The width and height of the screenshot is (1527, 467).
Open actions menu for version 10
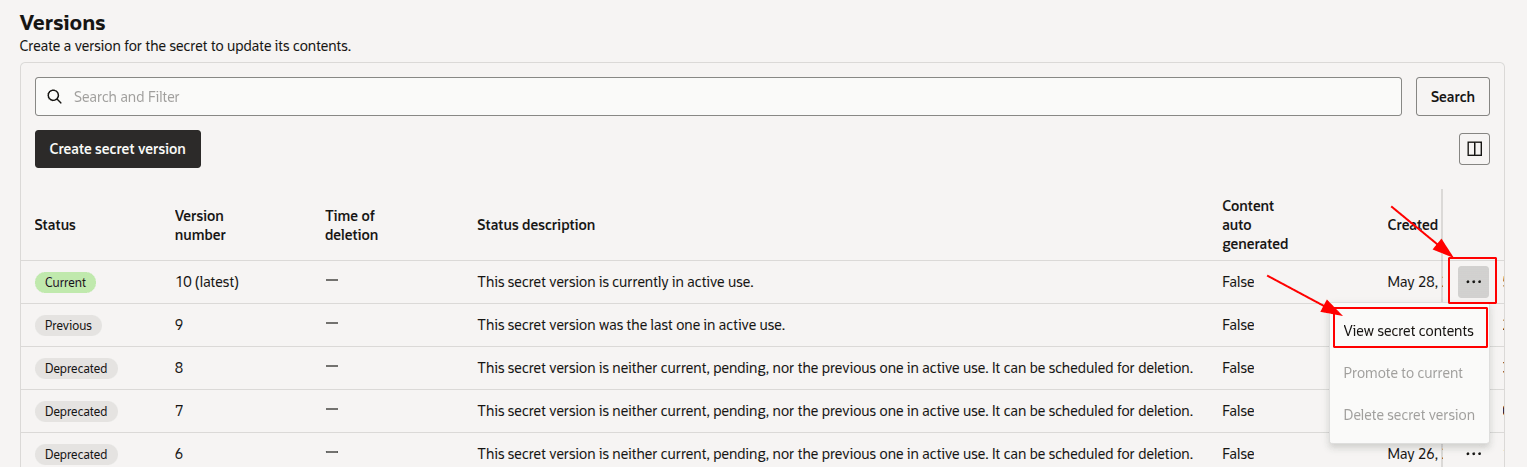[1473, 283]
